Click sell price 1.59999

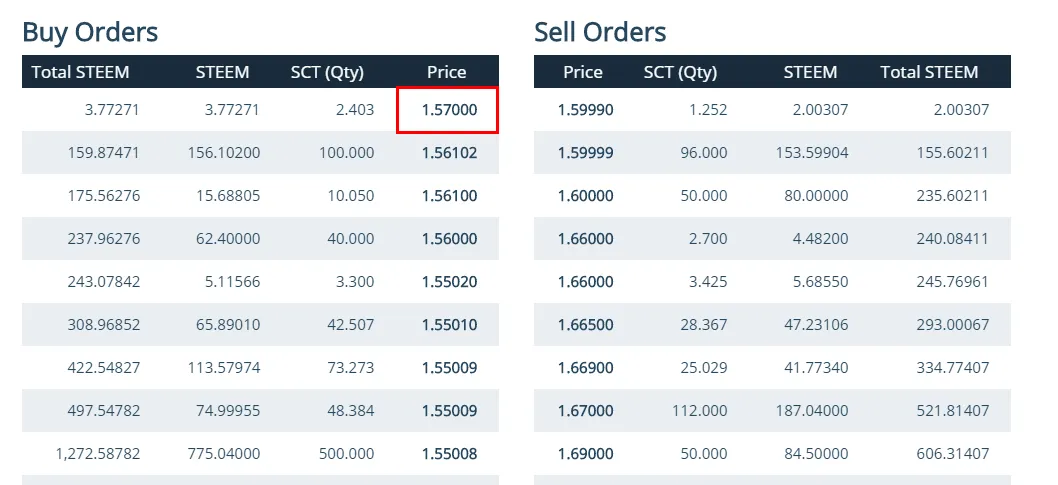pyautogui.click(x=586, y=153)
